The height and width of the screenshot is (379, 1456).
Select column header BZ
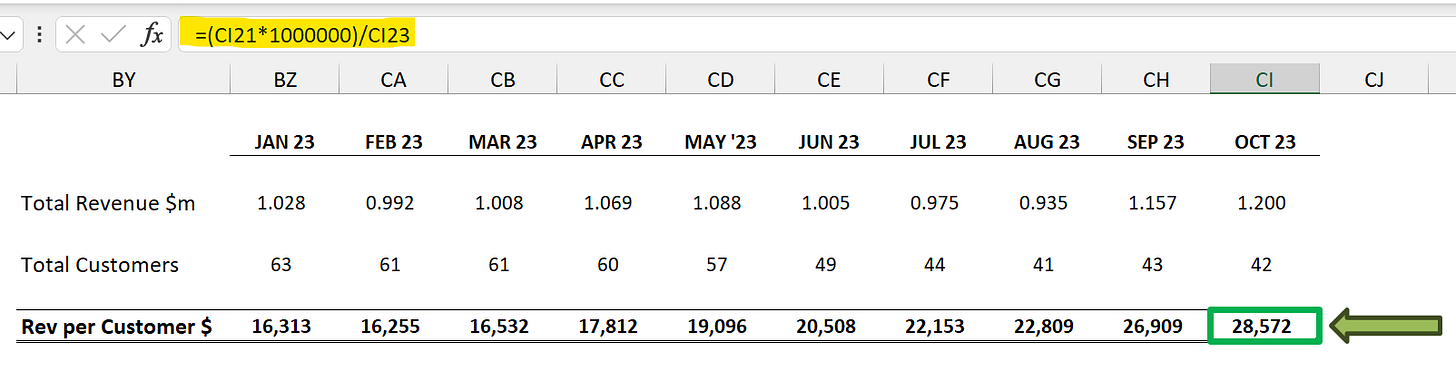tap(285, 80)
